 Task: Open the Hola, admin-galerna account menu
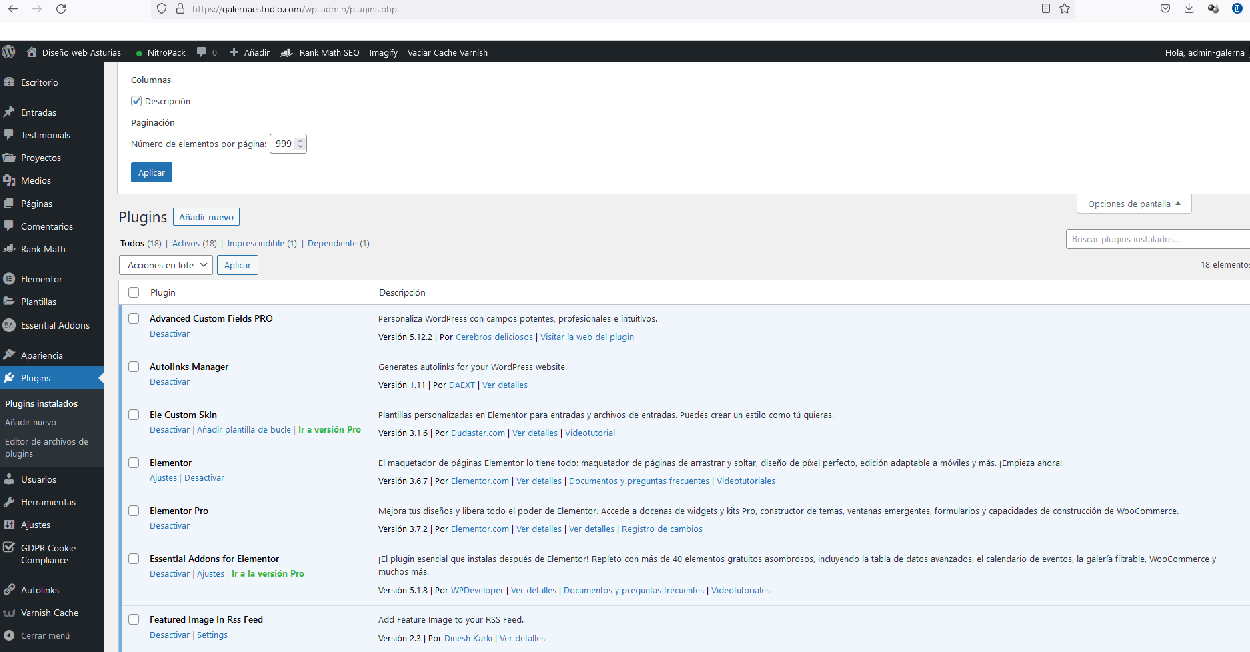(x=1206, y=52)
